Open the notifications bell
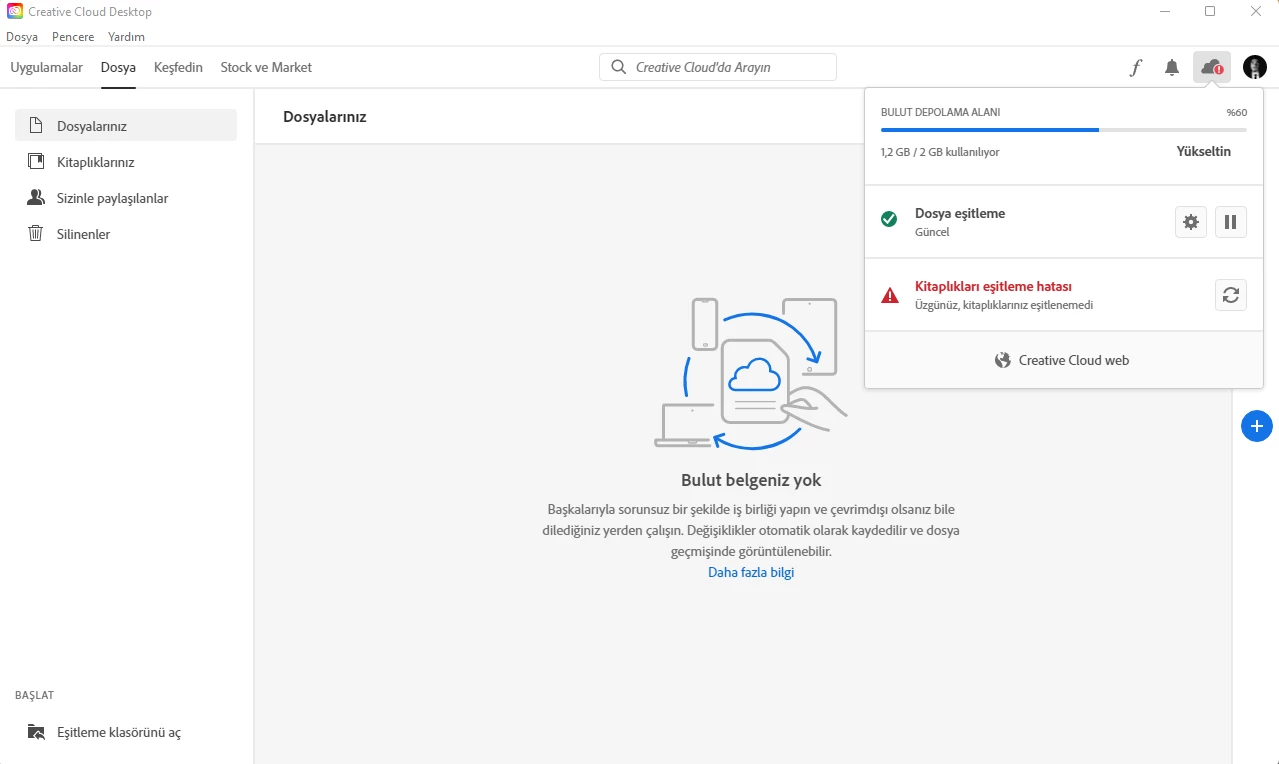 tap(1172, 68)
